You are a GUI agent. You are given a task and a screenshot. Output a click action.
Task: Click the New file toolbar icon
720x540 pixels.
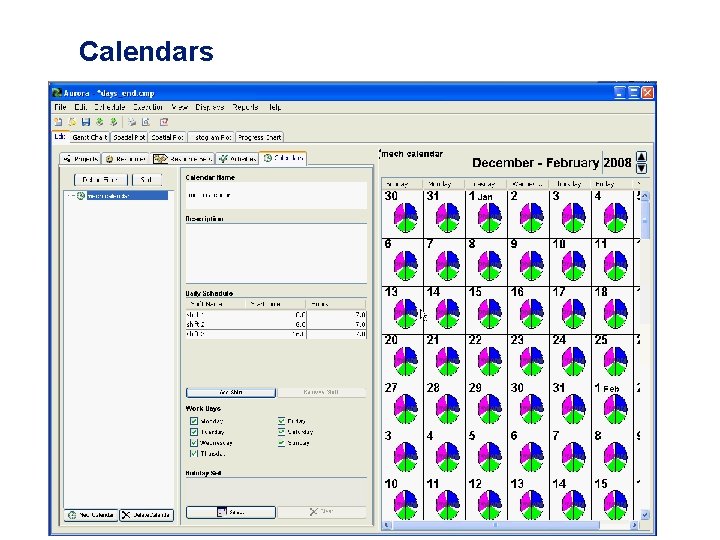pyautogui.click(x=58, y=122)
